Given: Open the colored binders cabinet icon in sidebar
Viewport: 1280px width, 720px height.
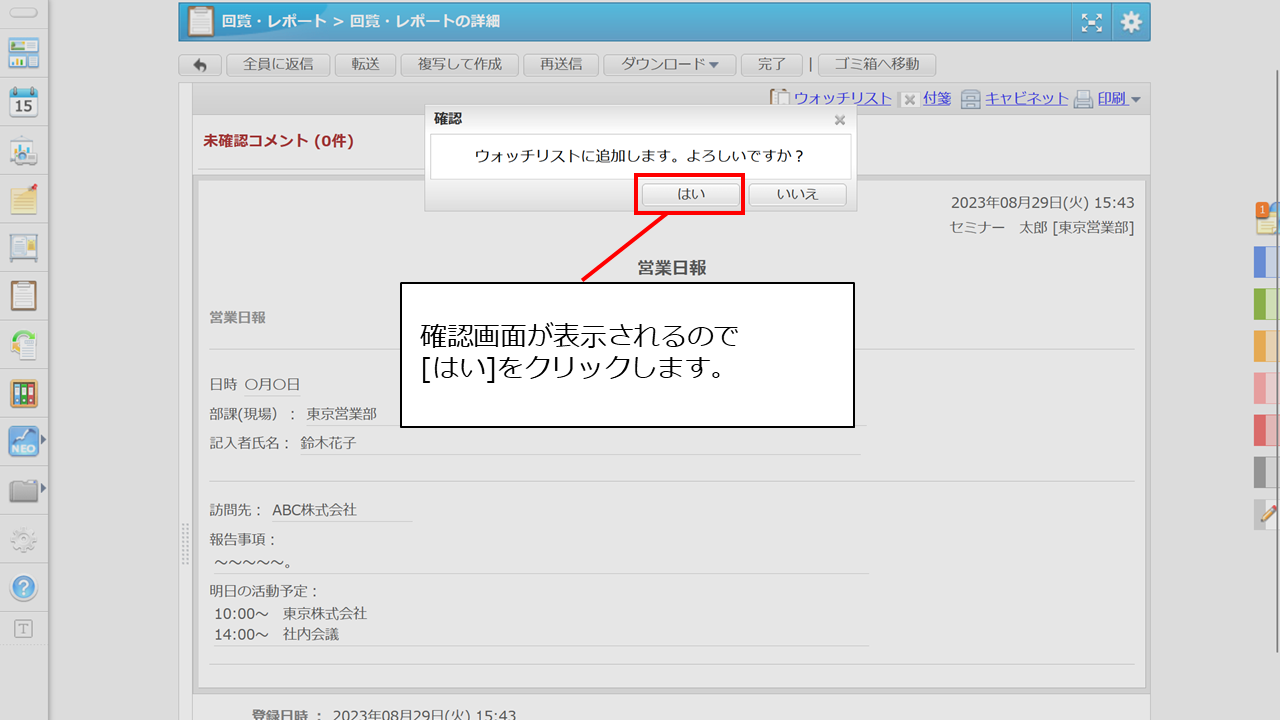Looking at the screenshot, I should click(x=23, y=393).
